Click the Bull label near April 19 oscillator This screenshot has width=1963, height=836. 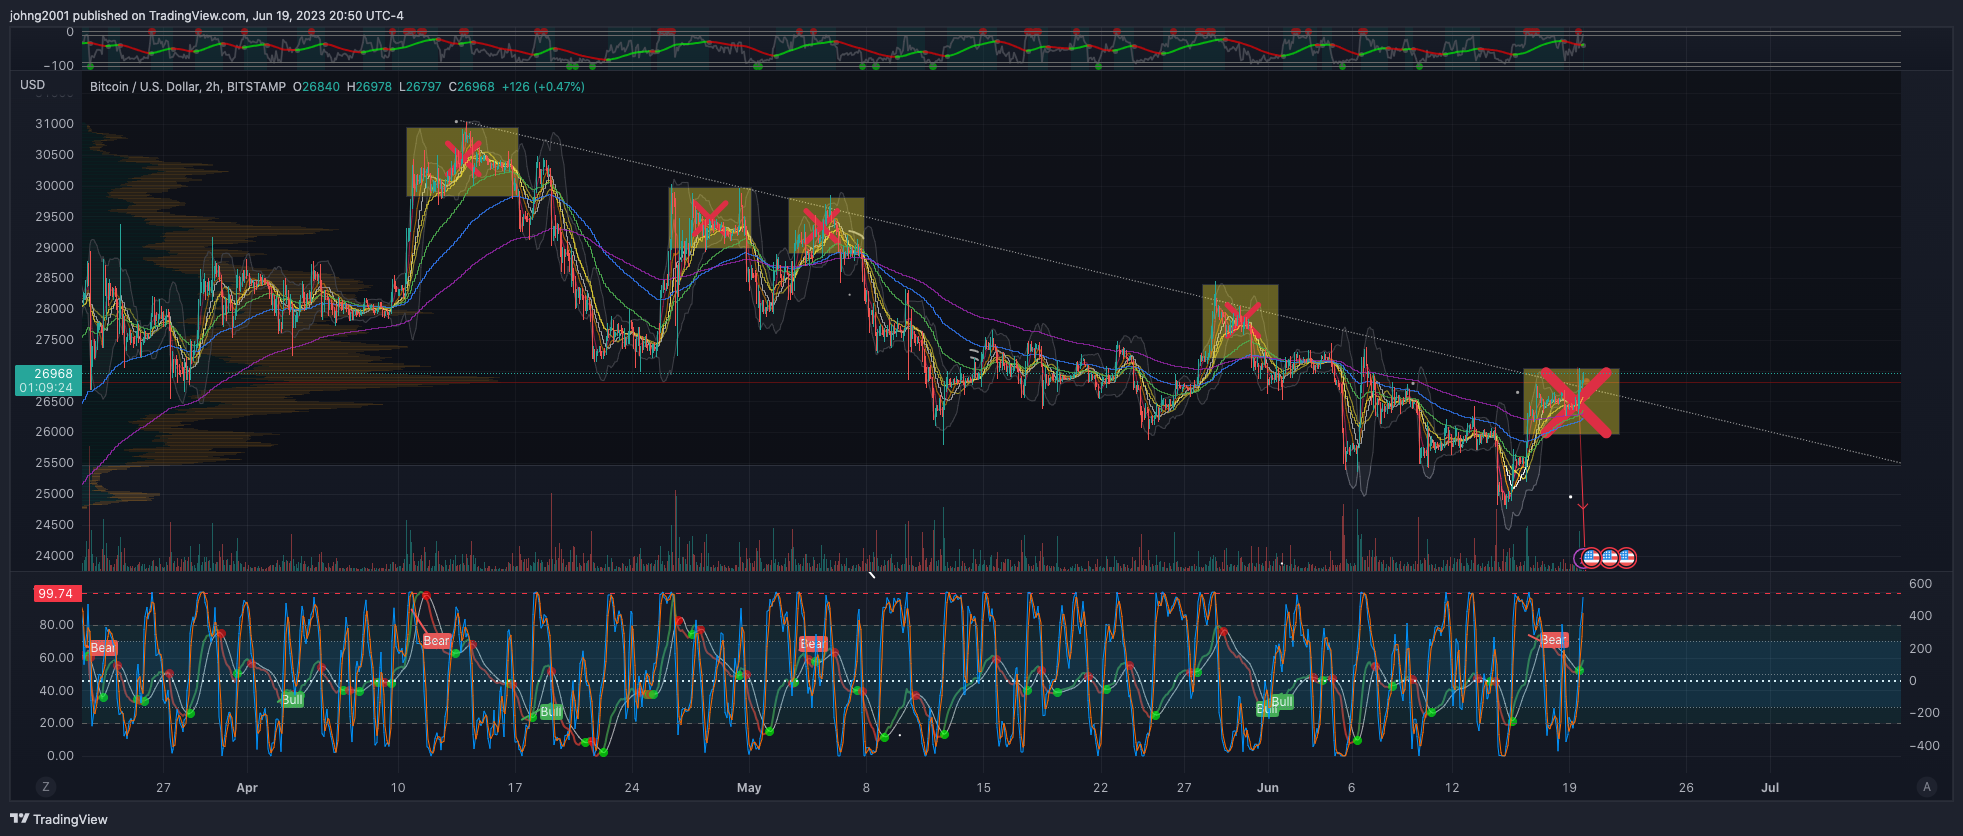click(x=551, y=712)
